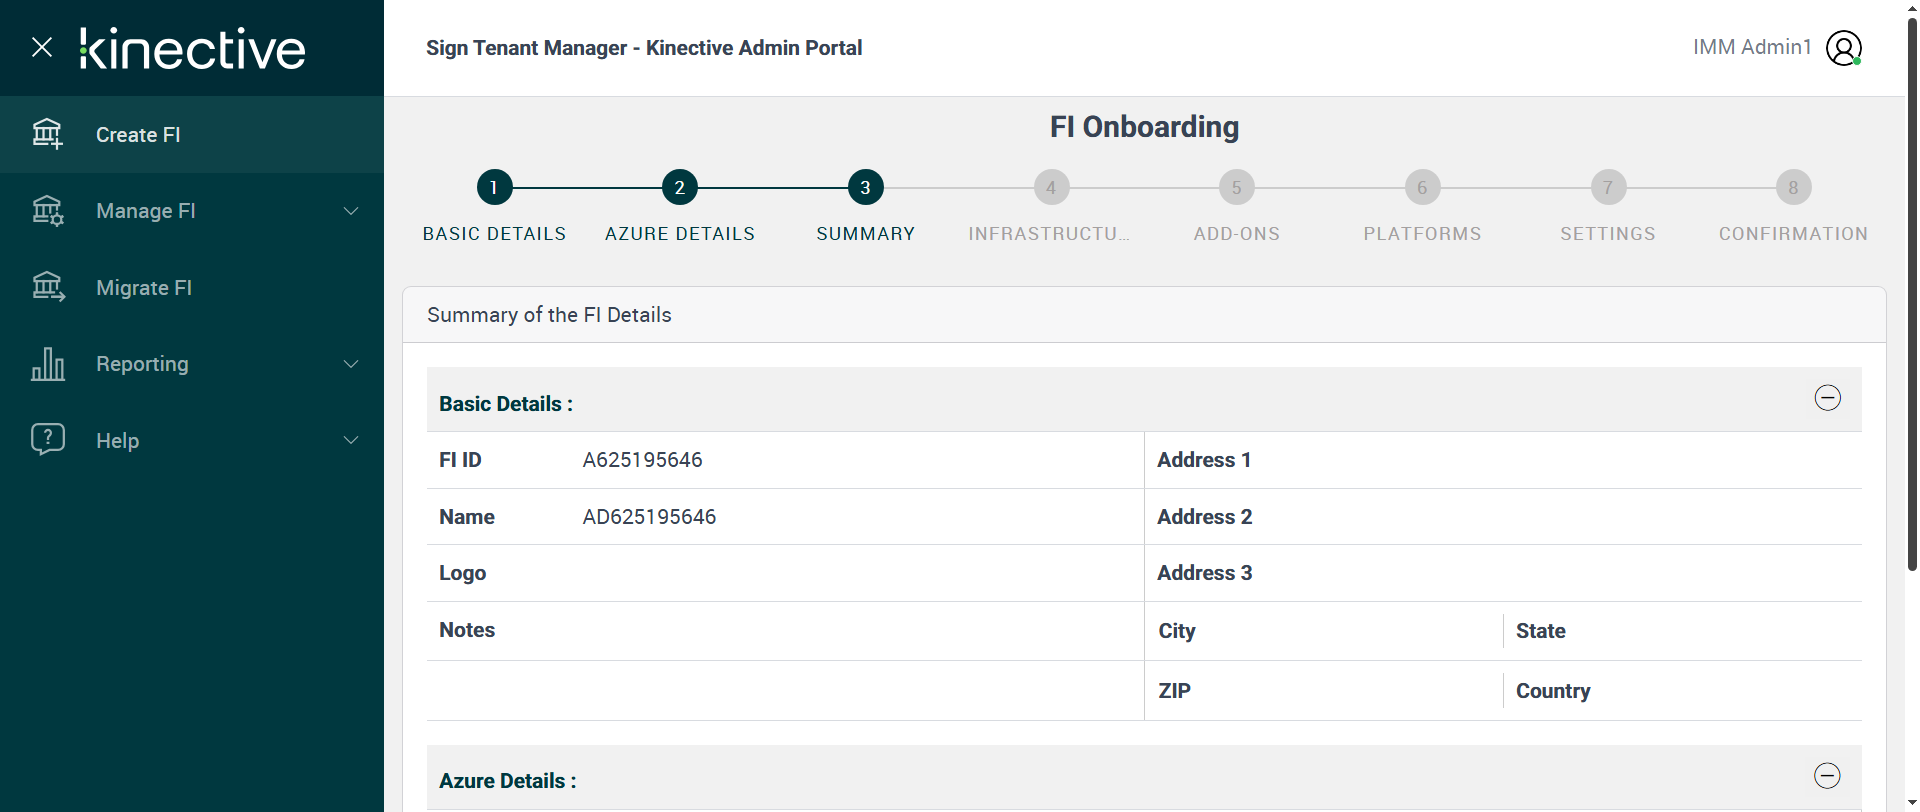
Task: Expand the Reporting submenu chevron
Action: (x=351, y=364)
